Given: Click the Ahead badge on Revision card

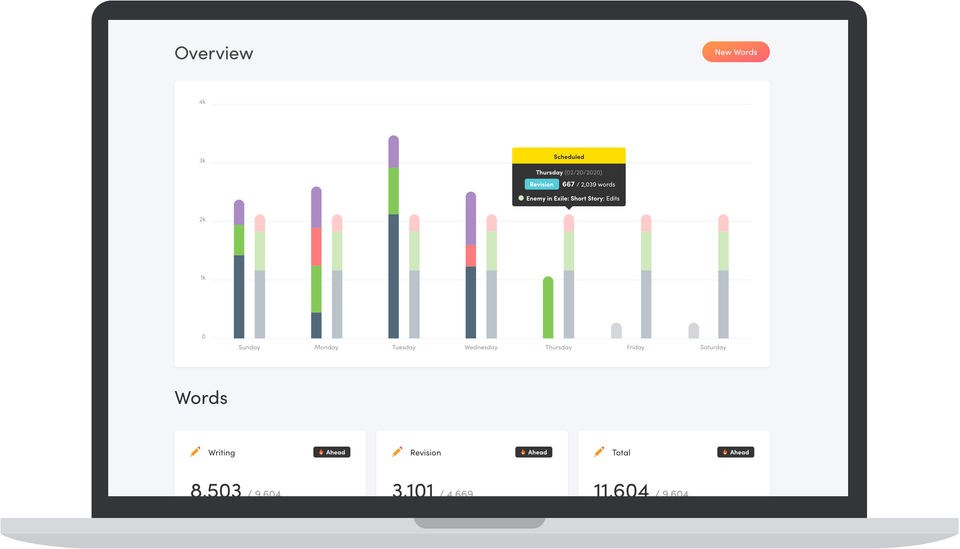Looking at the screenshot, I should (534, 452).
